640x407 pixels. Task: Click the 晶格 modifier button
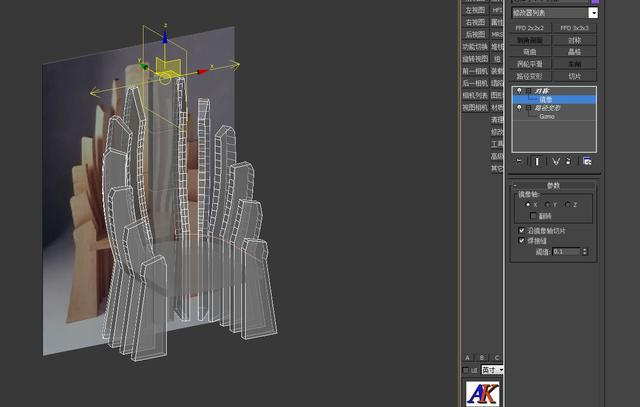(574, 52)
